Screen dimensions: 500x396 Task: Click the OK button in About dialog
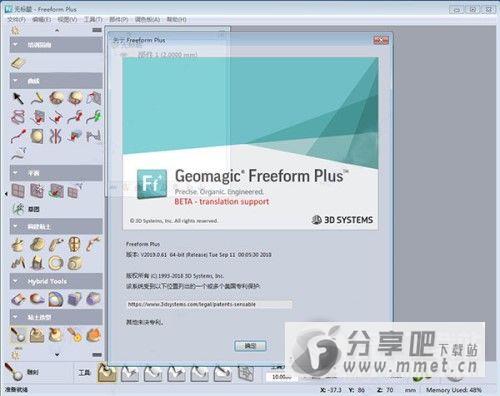click(250, 346)
